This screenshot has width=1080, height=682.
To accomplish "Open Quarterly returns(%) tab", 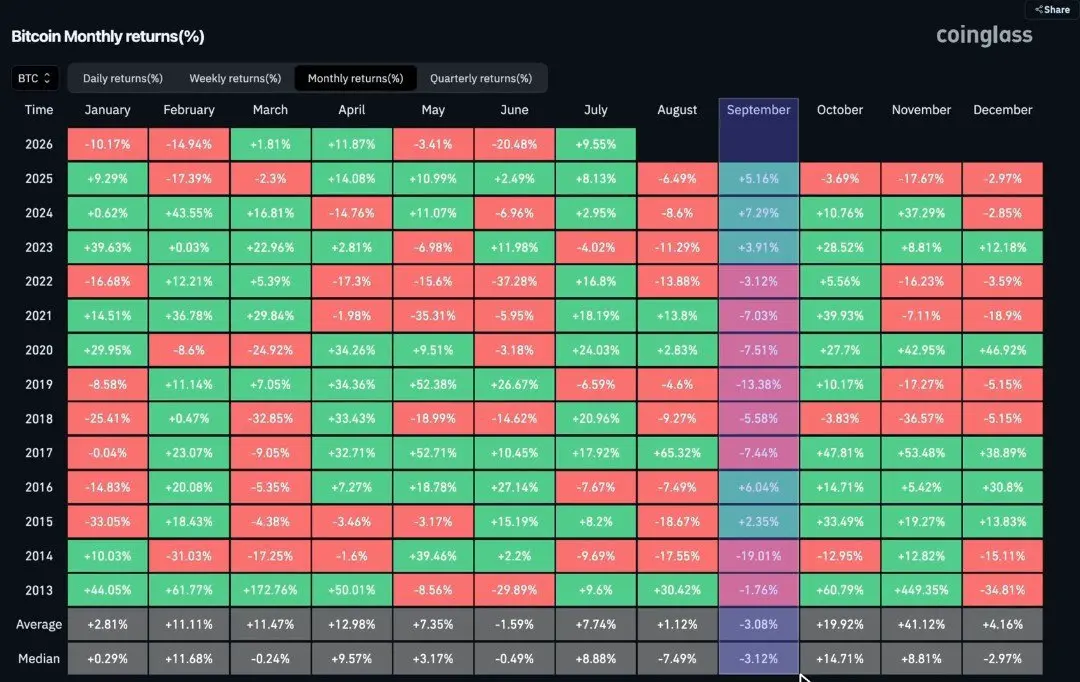I will [481, 78].
